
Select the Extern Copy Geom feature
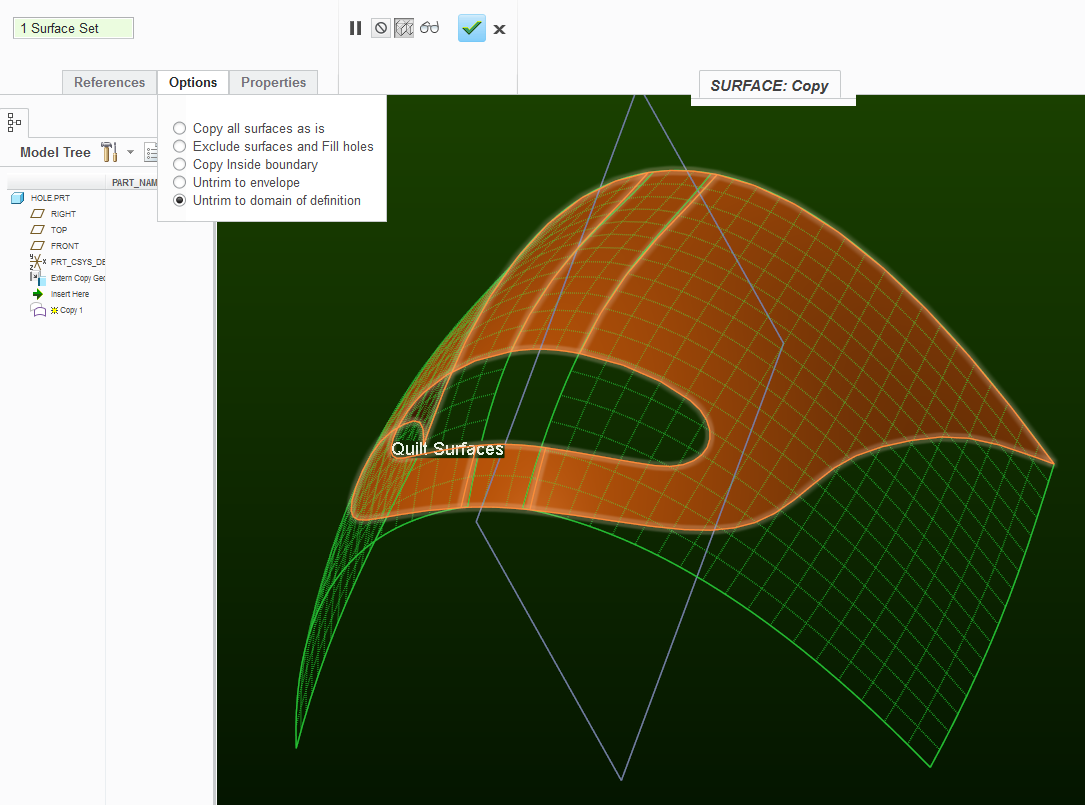(68, 278)
